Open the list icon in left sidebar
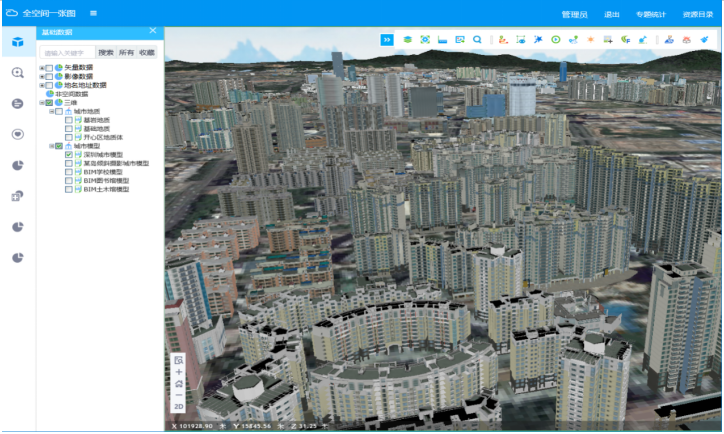724x434 pixels. [18, 103]
